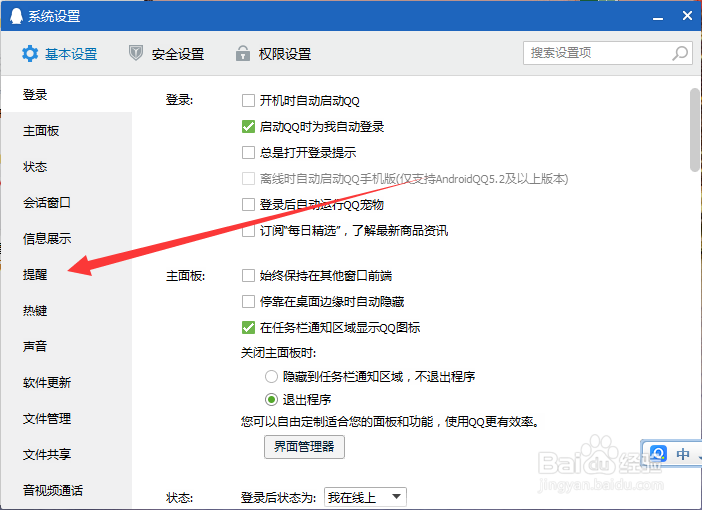Select 登录 in the sidebar
The width and height of the screenshot is (702, 510).
(66, 94)
